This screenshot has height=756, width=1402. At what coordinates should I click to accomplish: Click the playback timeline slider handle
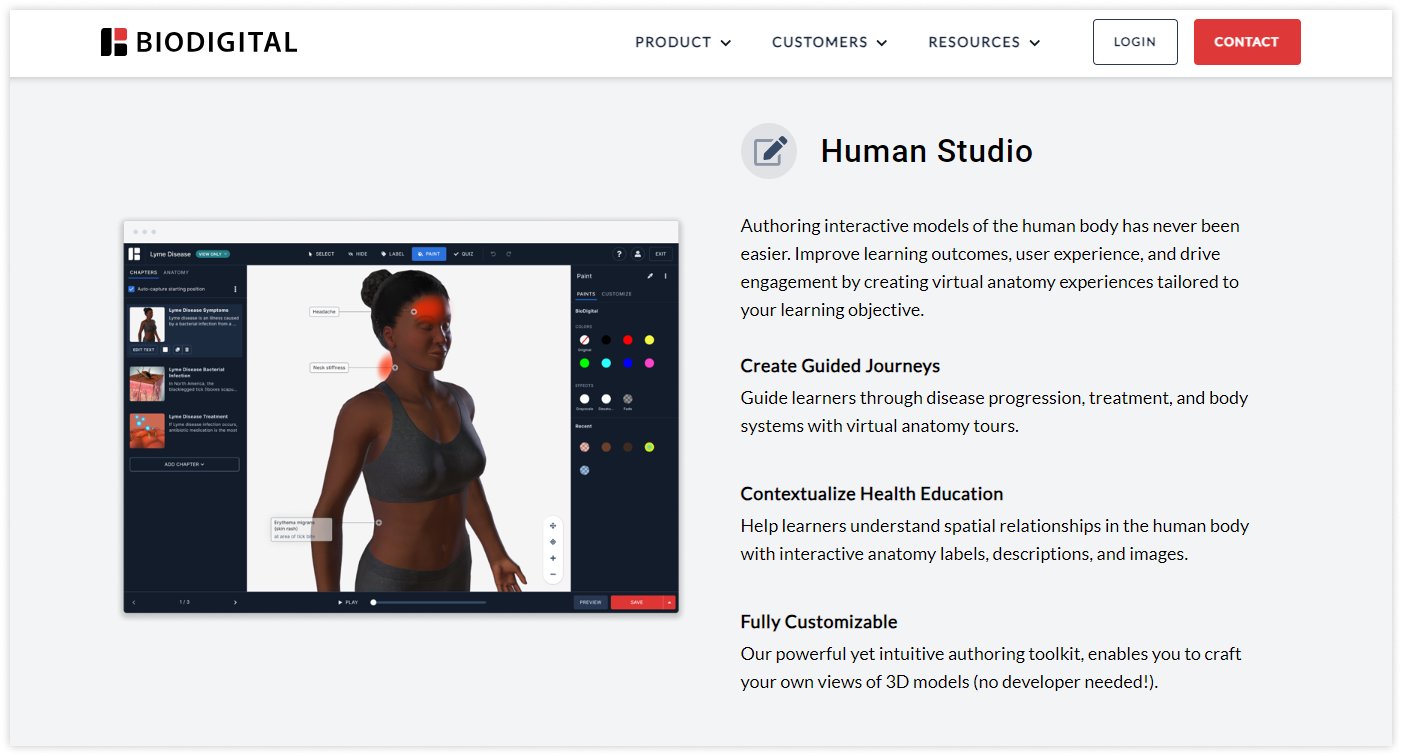coord(373,602)
